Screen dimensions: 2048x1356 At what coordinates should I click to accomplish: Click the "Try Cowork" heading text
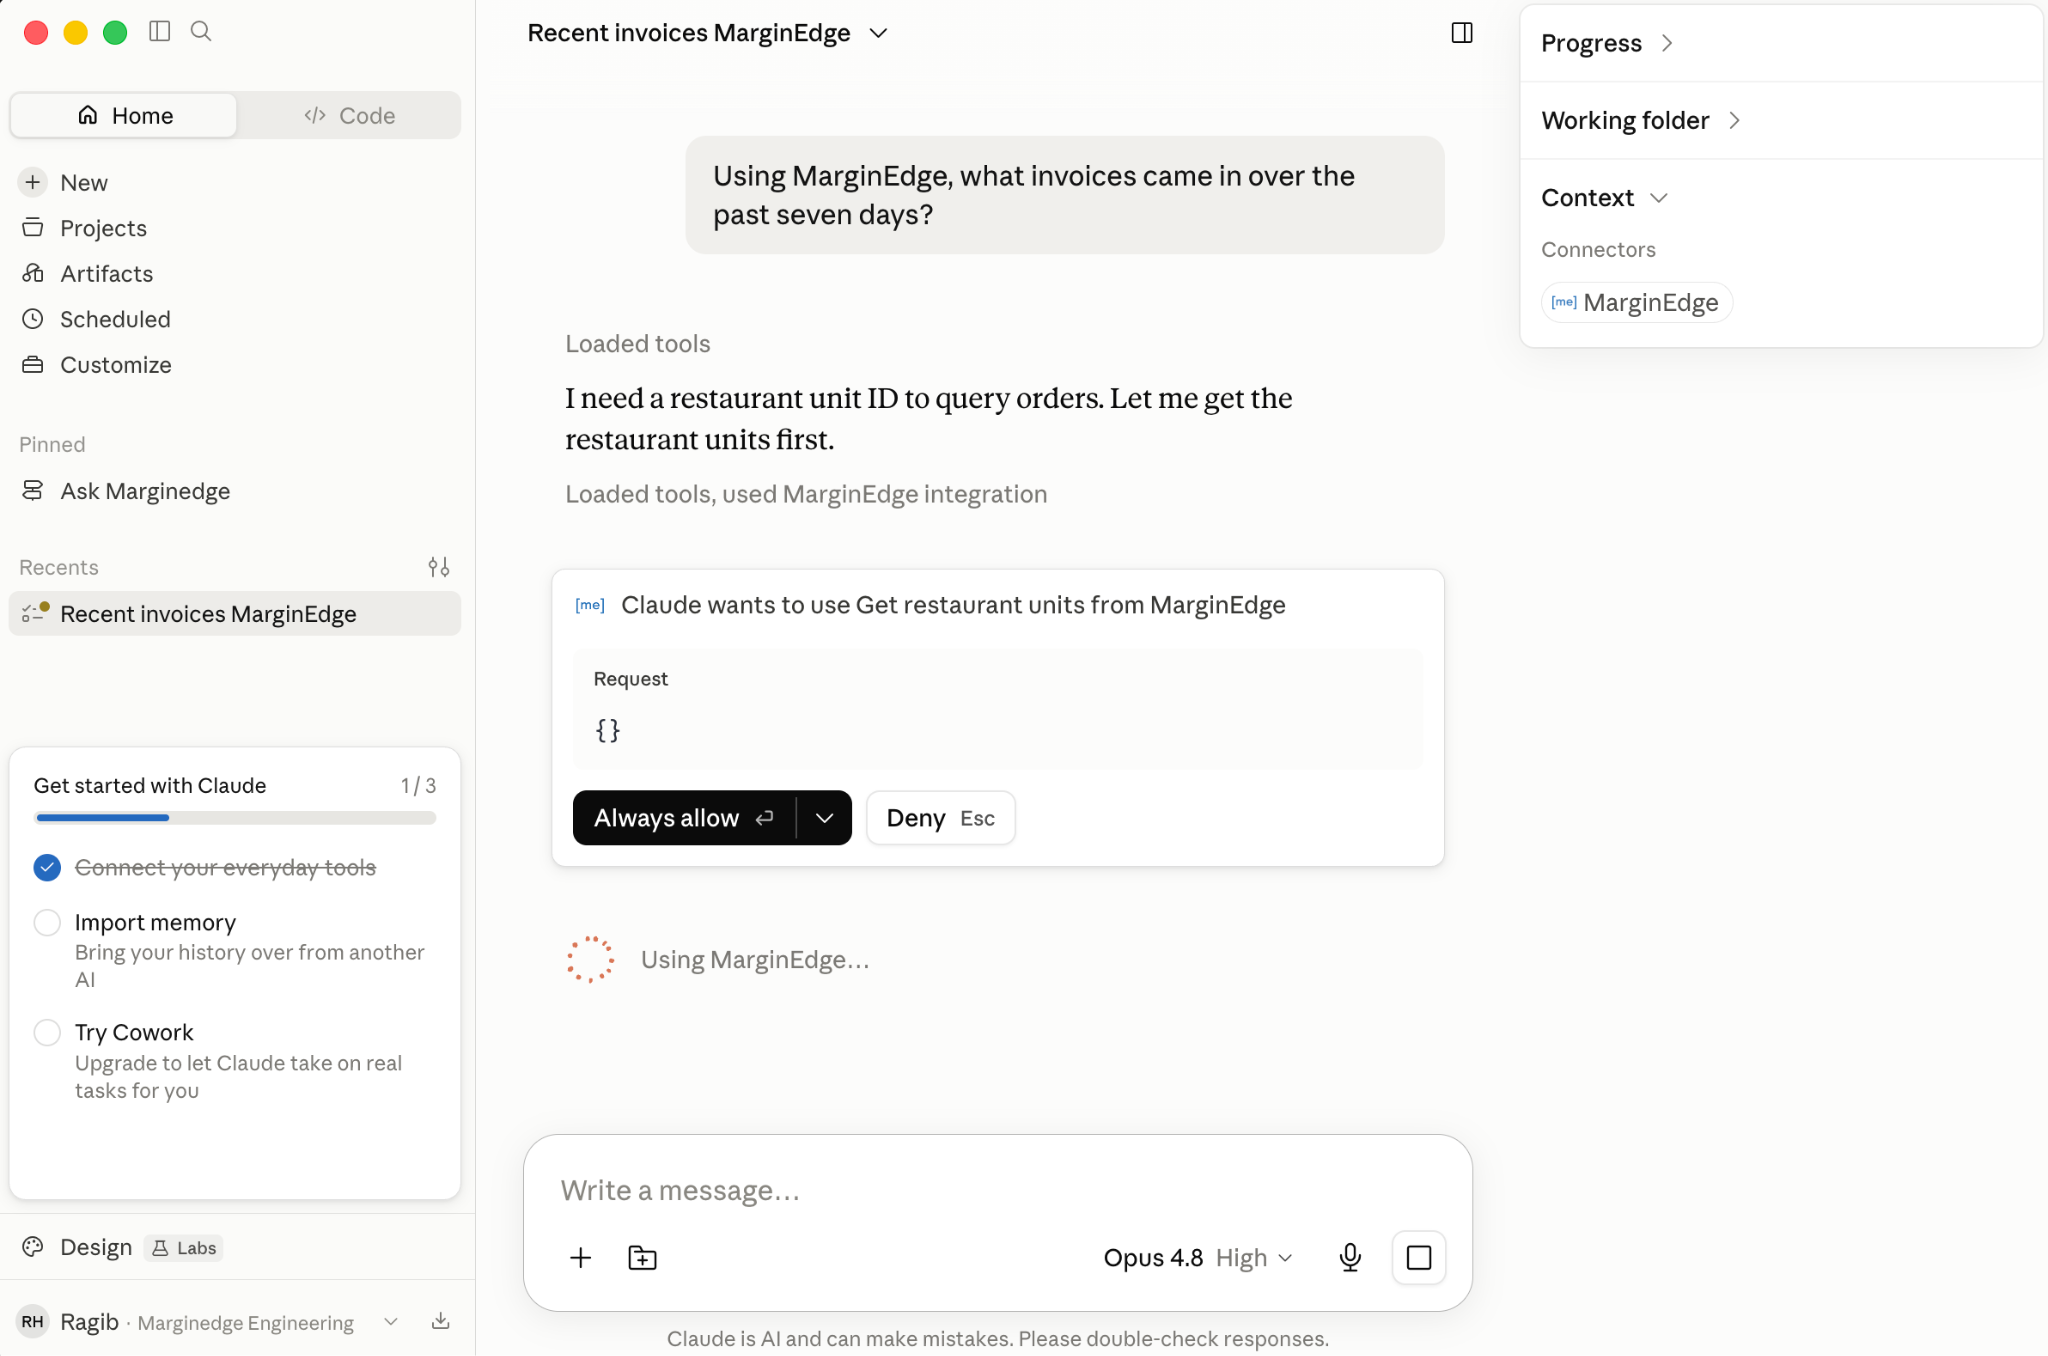(134, 1032)
